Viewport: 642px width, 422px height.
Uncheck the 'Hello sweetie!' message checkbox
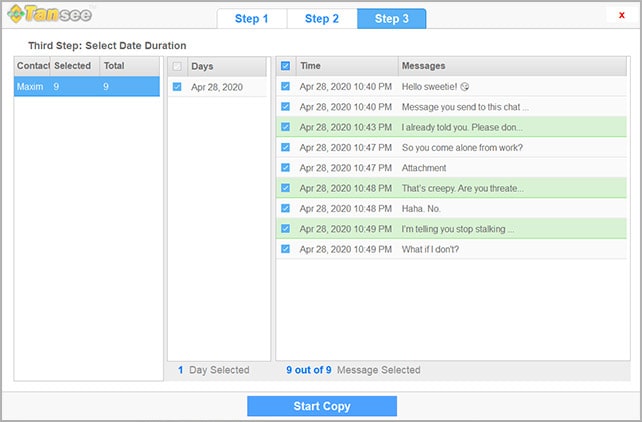pos(286,87)
